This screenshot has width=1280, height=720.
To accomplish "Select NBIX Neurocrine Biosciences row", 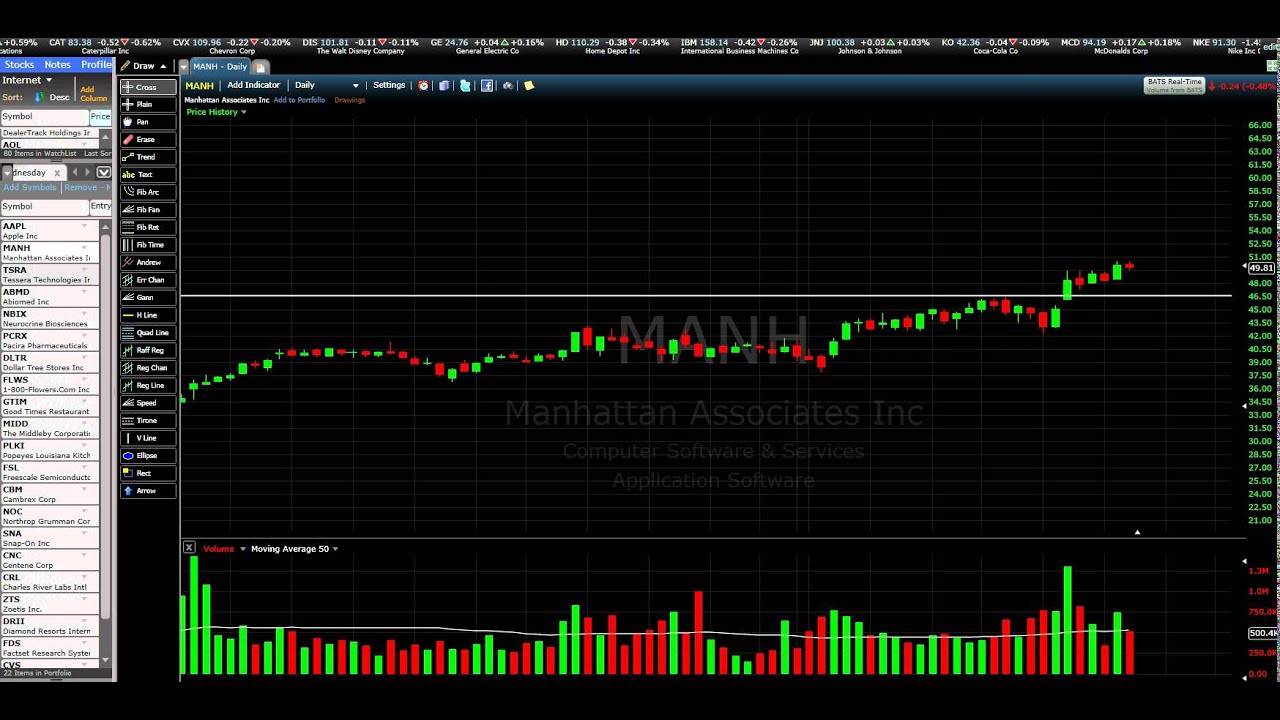I will (50, 319).
